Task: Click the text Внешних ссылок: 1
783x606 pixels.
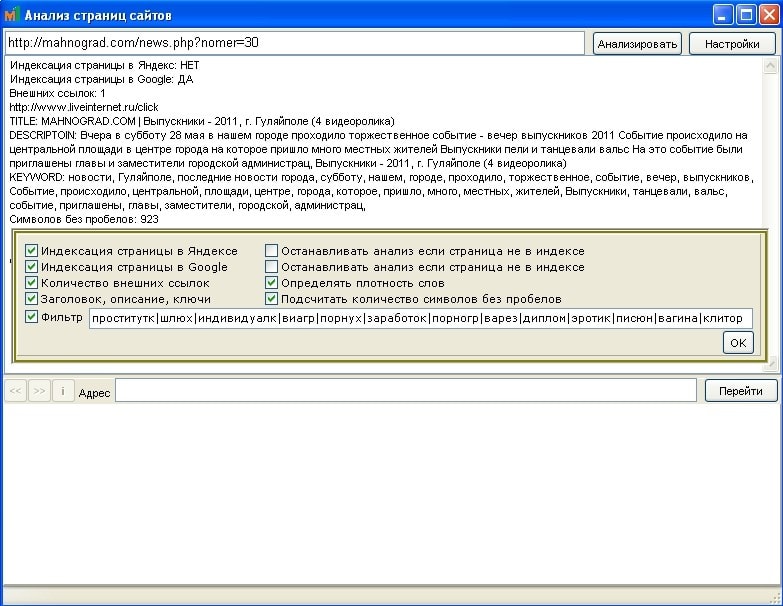Action: (x=57, y=93)
